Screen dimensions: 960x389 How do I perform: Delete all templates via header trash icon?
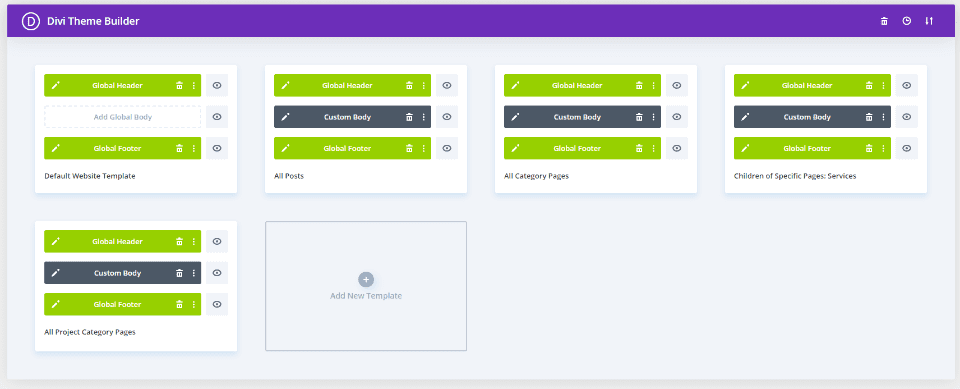coord(884,21)
